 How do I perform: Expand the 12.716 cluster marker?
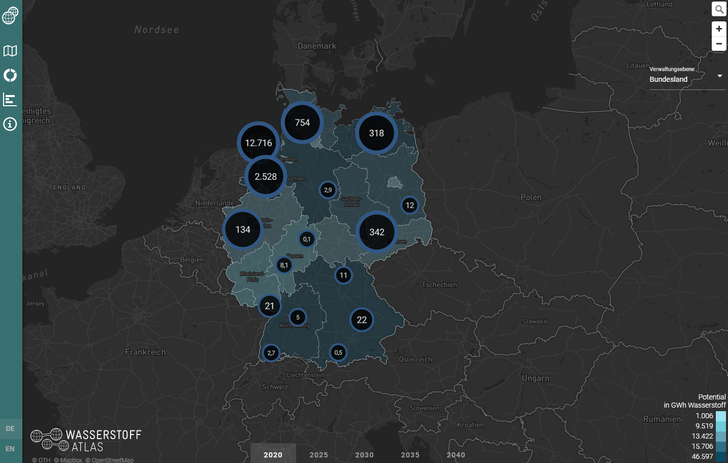click(259, 143)
